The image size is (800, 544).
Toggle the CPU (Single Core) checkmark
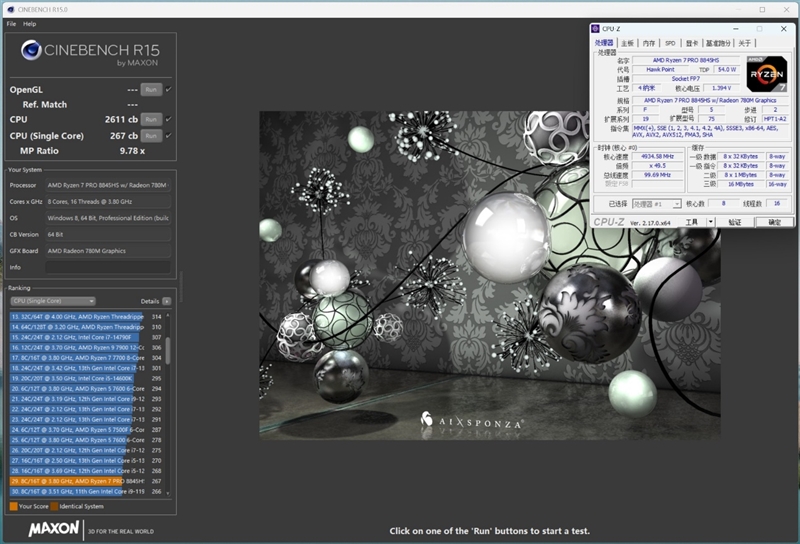coord(168,135)
